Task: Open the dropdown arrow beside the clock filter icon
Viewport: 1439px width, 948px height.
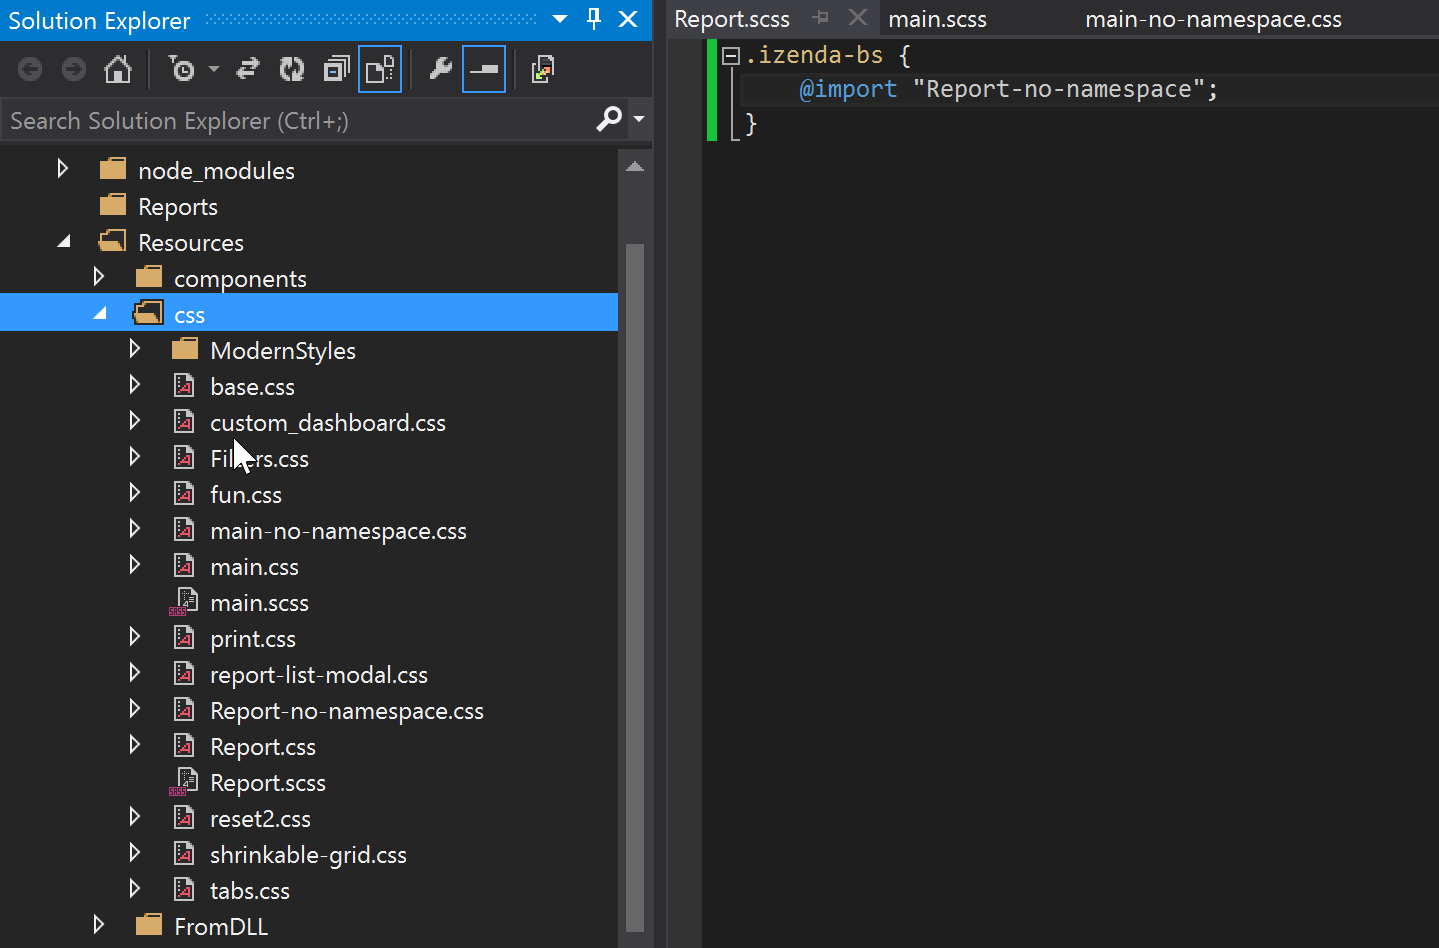Action: tap(214, 69)
